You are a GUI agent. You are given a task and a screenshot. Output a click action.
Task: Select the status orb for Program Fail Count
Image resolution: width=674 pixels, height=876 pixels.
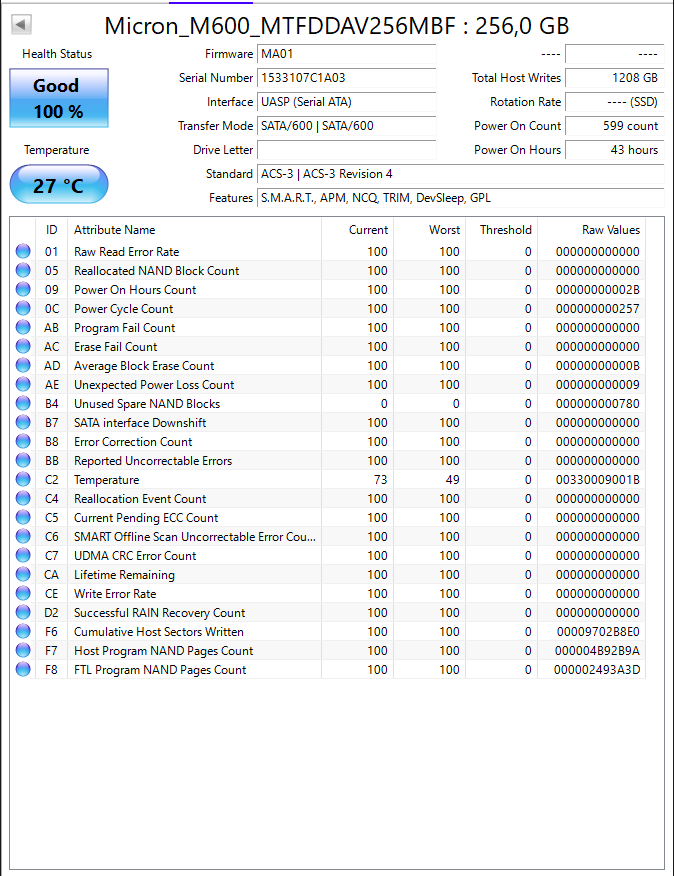coord(23,327)
